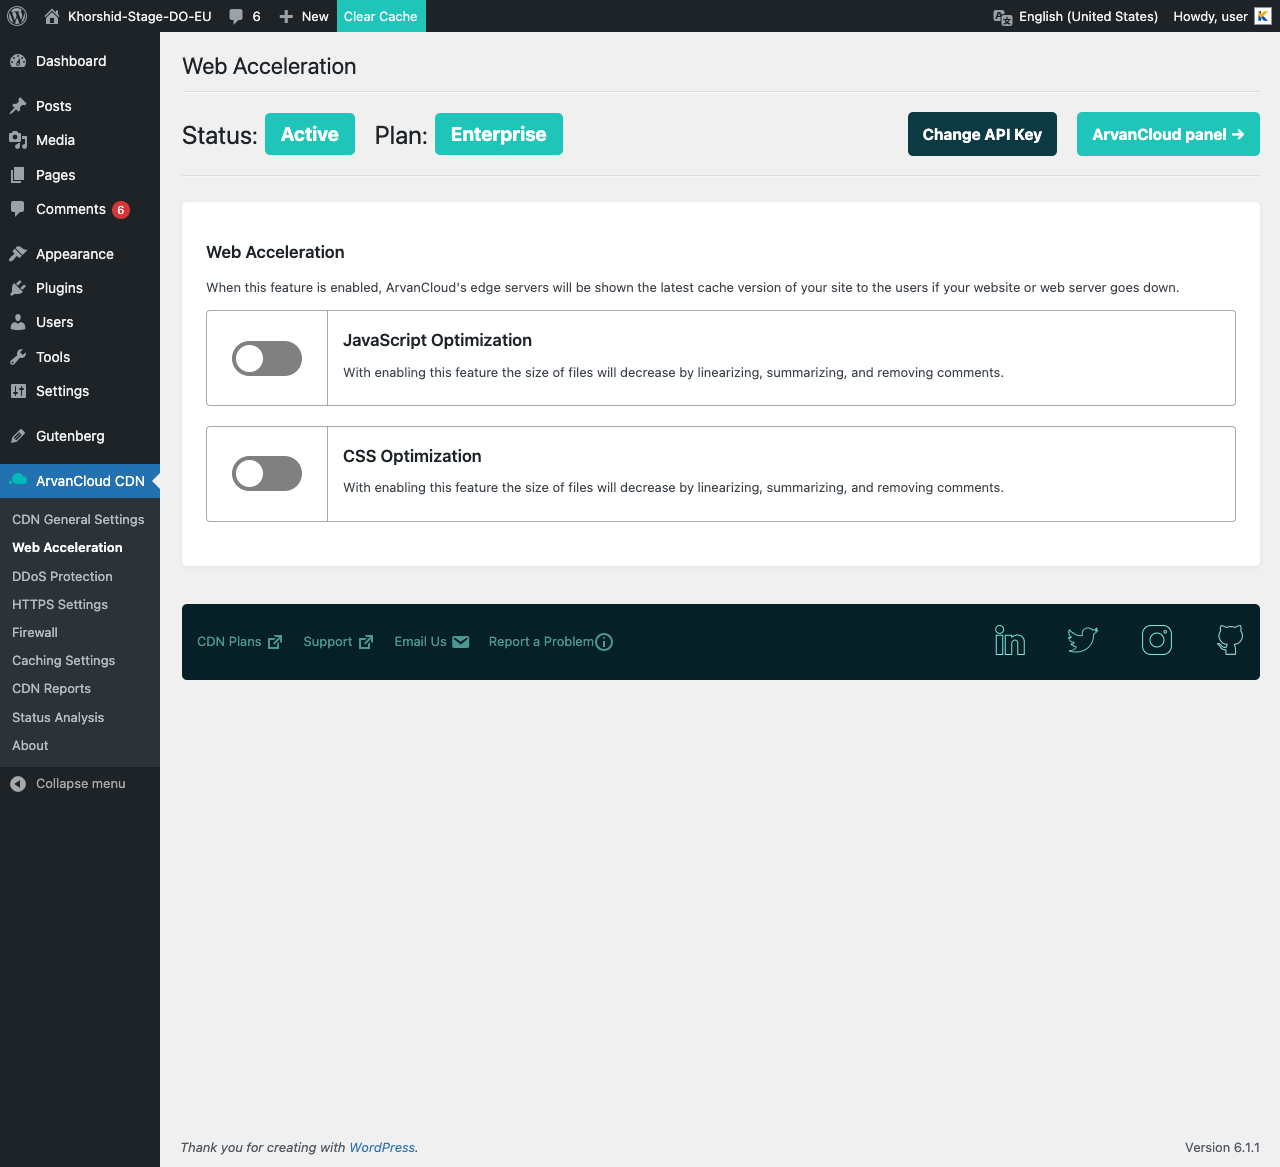Click the Enterprise plan badge
Screen dimensions: 1280x1167
tap(499, 134)
